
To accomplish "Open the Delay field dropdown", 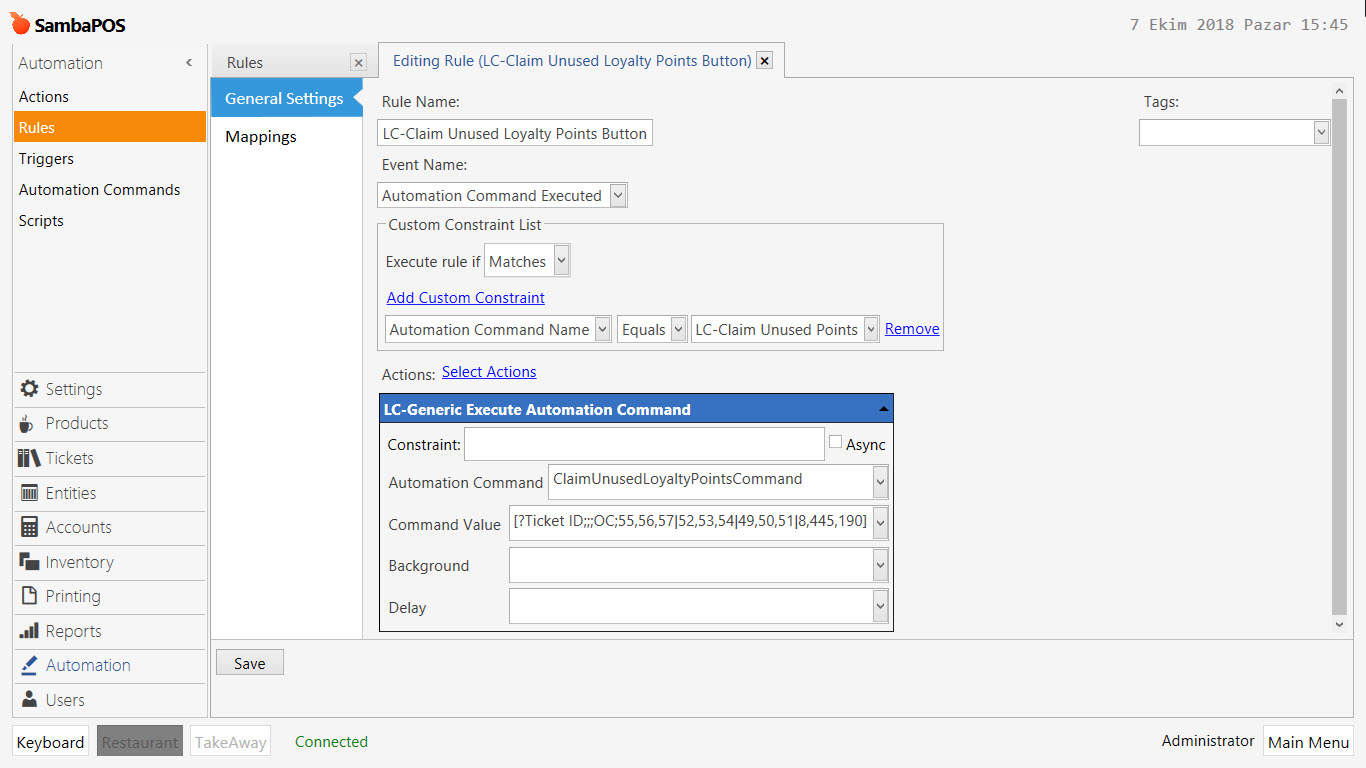I will point(880,606).
